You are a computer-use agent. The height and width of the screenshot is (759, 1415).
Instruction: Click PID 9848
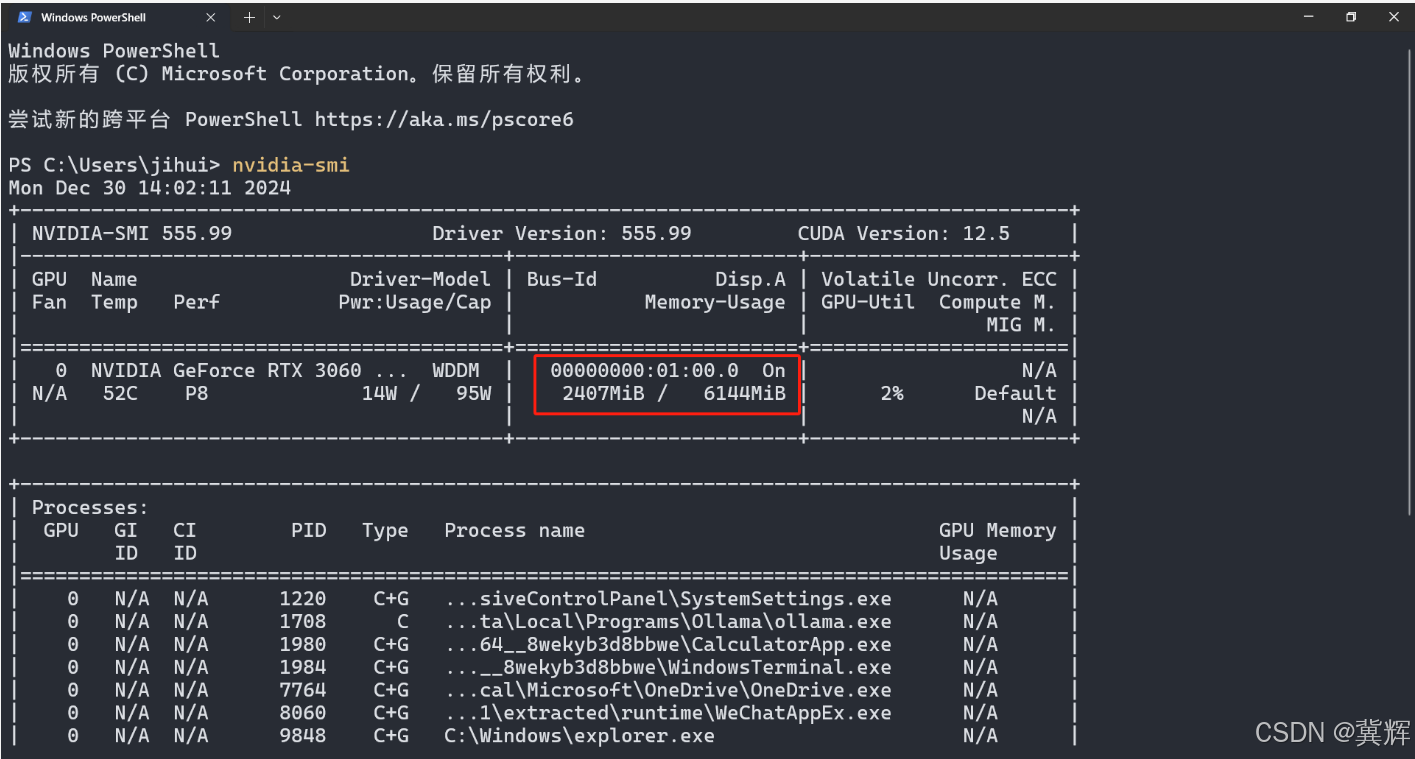point(303,736)
